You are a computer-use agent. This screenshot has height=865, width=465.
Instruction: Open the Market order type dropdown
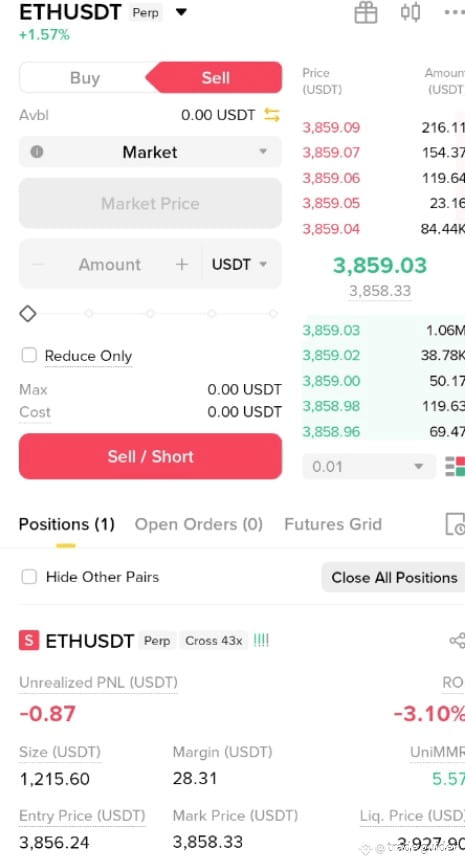[x=150, y=152]
